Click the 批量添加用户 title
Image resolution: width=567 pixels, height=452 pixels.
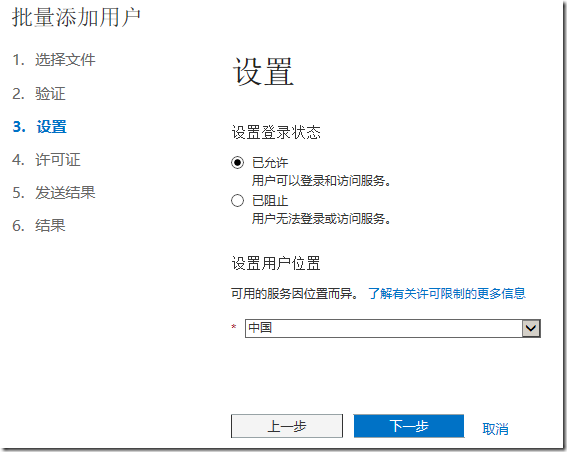[x=76, y=17]
